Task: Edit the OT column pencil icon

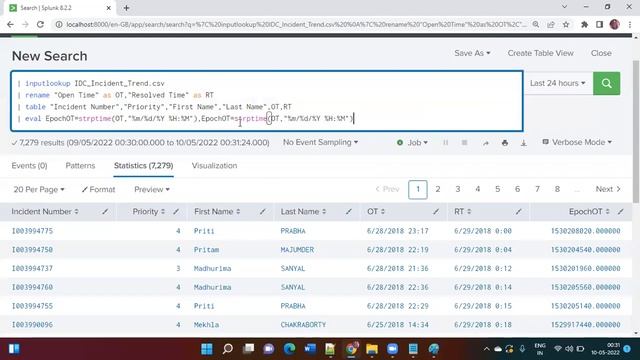Action: [x=436, y=211]
